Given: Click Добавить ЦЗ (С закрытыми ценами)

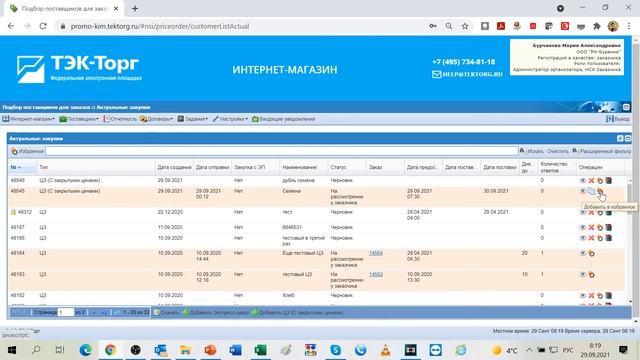Looking at the screenshot, I should pyautogui.click(x=297, y=313).
